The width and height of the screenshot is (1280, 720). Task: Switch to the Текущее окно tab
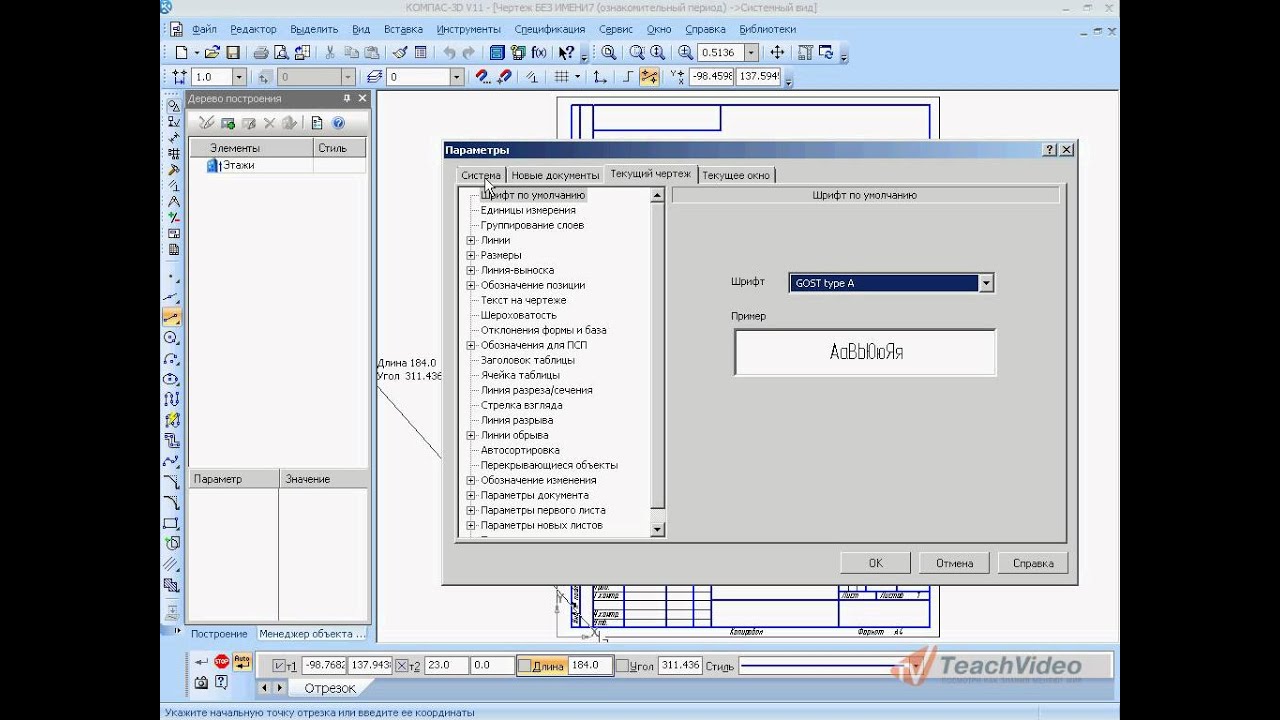(736, 175)
